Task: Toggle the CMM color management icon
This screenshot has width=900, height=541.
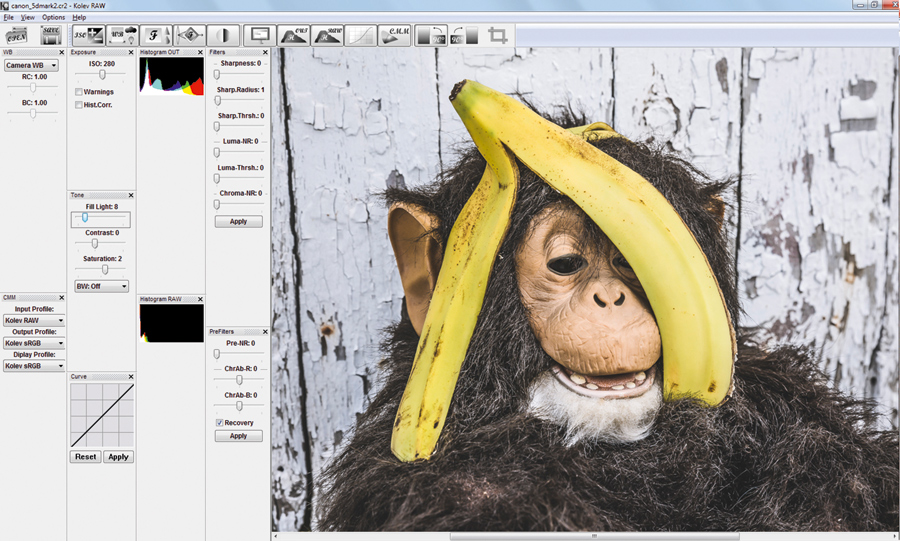Action: pyautogui.click(x=395, y=36)
